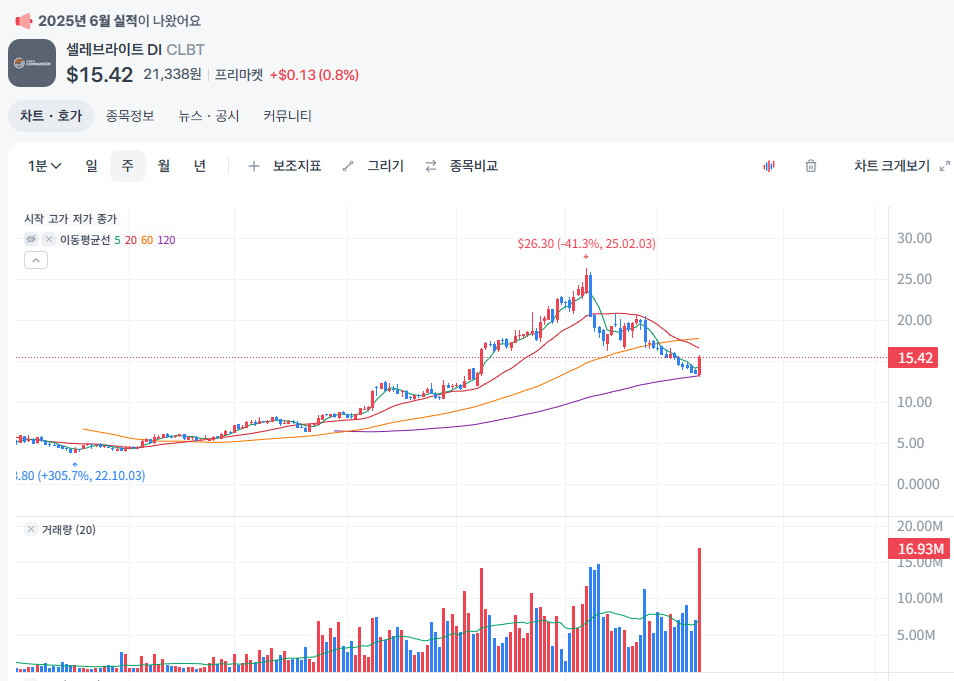Open the 그리기 drawing tools
The image size is (954, 681).
(373, 166)
